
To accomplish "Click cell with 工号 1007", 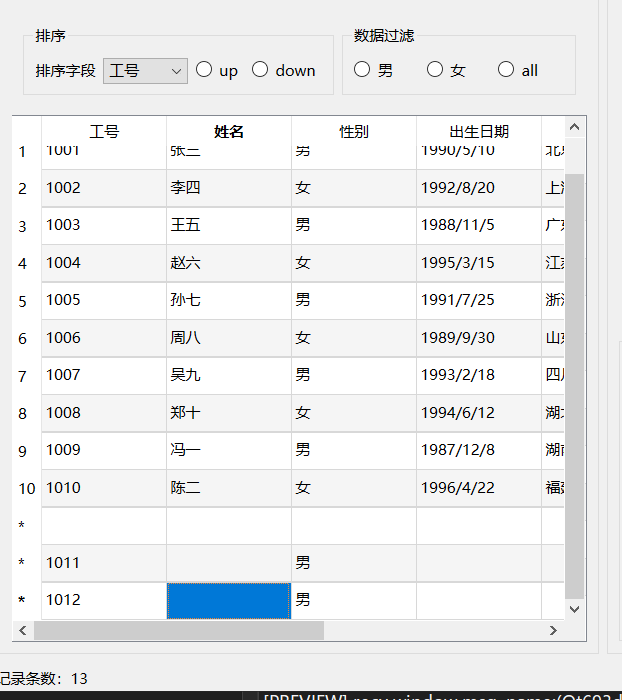I will coord(104,375).
